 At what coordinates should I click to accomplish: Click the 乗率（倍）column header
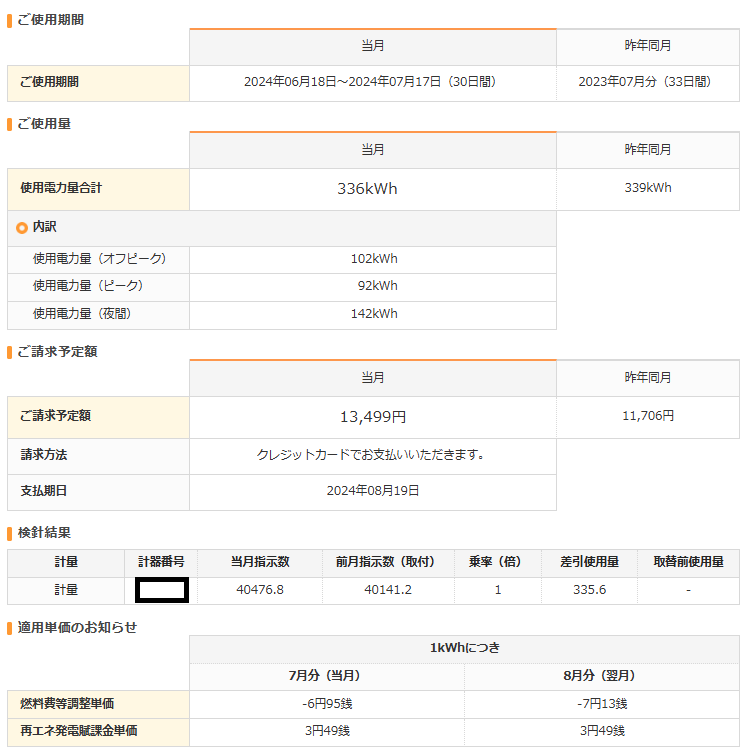tap(498, 562)
